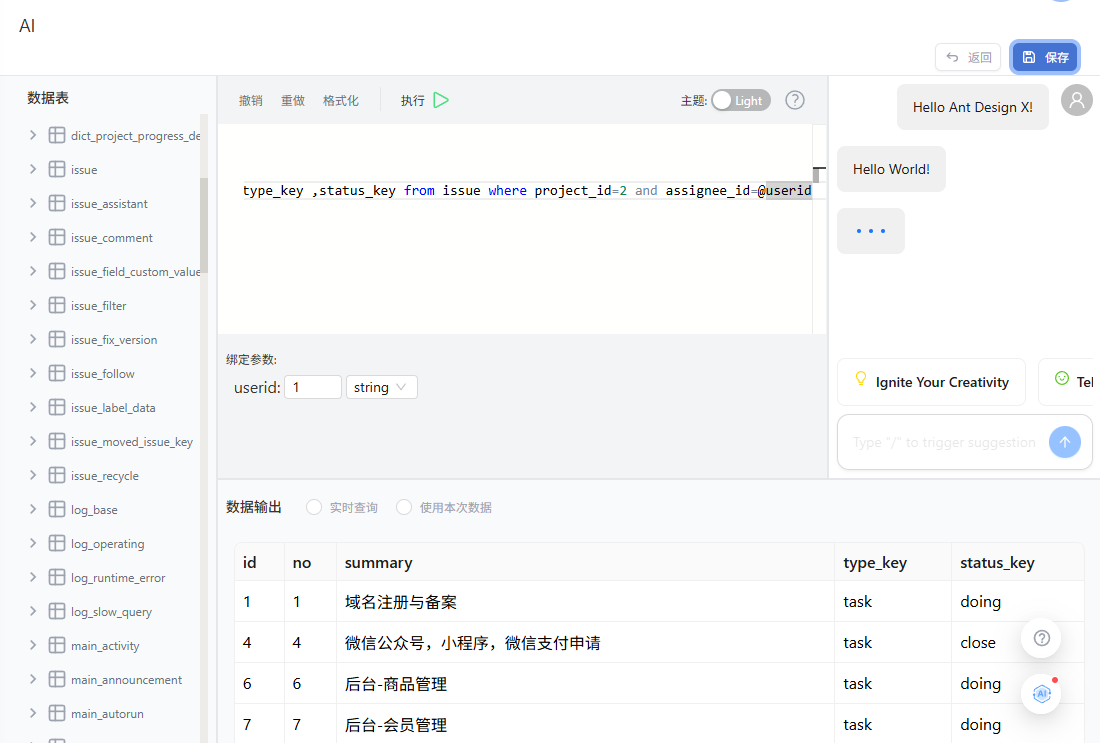Select 实时查询 radio option

tap(314, 507)
